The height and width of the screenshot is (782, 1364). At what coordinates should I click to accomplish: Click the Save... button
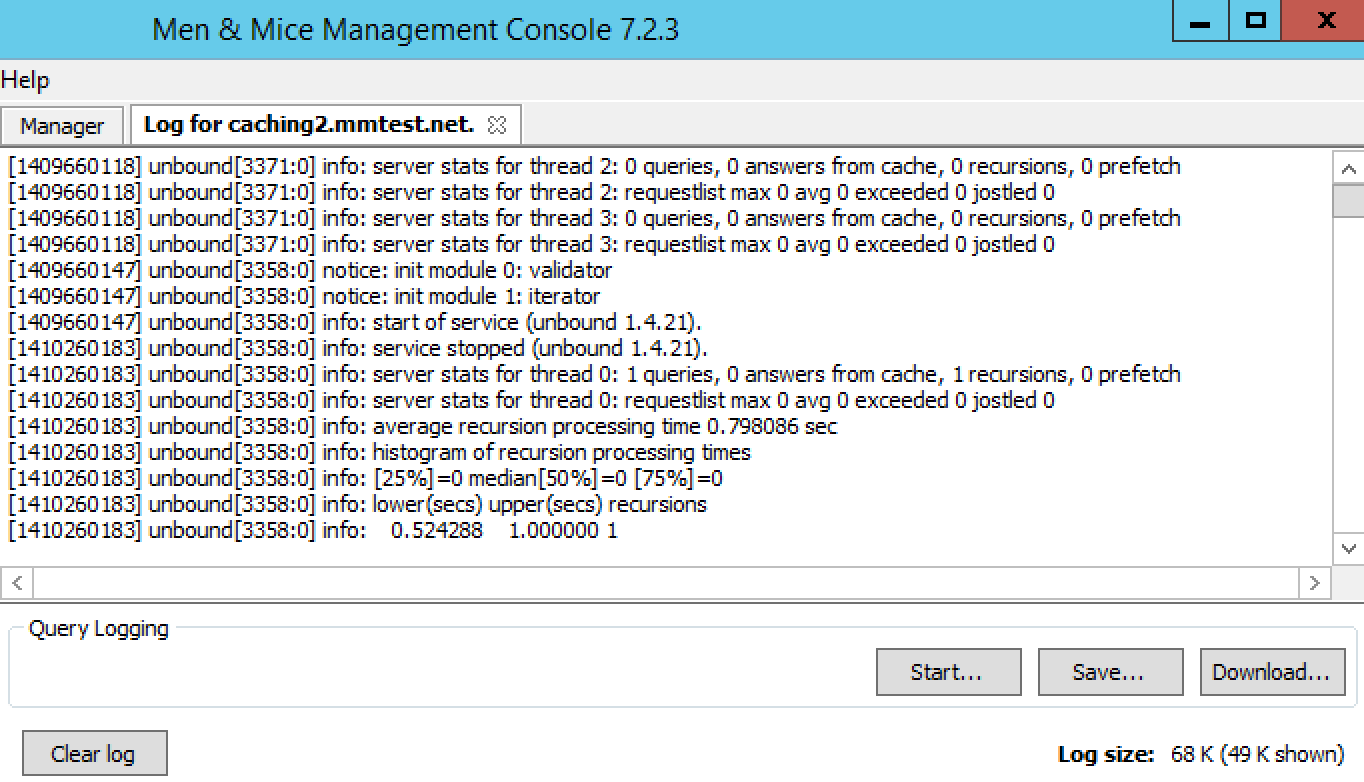tap(1110, 672)
